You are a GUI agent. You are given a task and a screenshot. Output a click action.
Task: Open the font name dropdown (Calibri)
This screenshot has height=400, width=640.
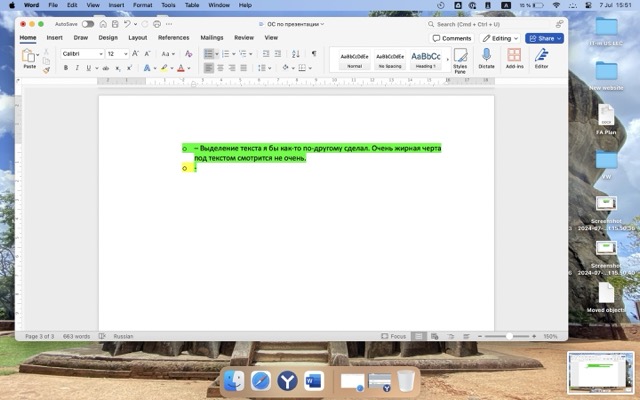(x=82, y=54)
